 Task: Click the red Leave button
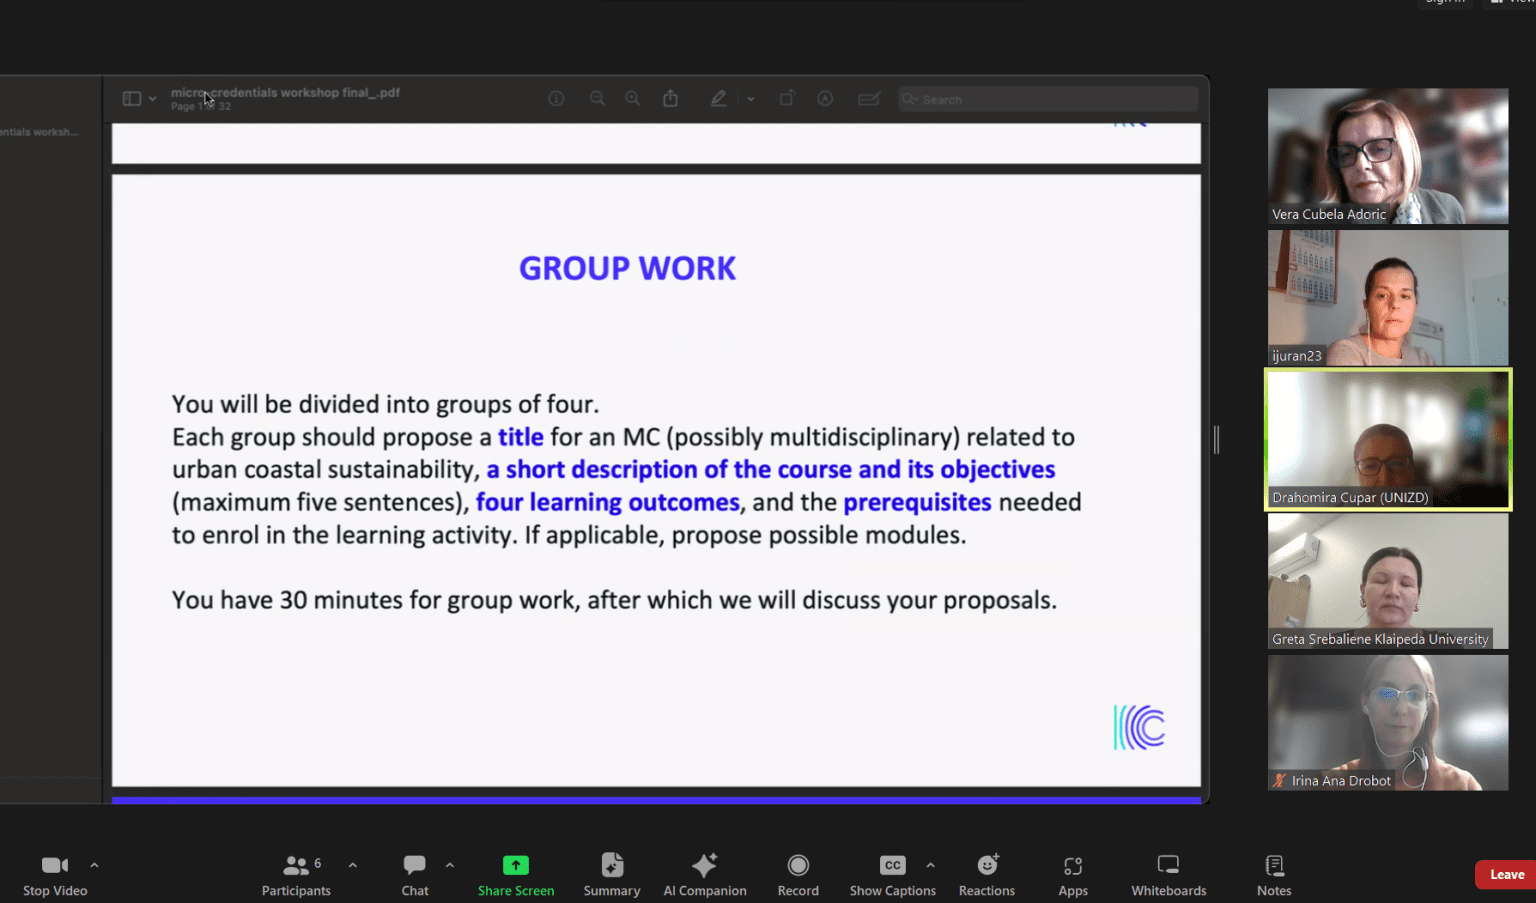point(1506,875)
